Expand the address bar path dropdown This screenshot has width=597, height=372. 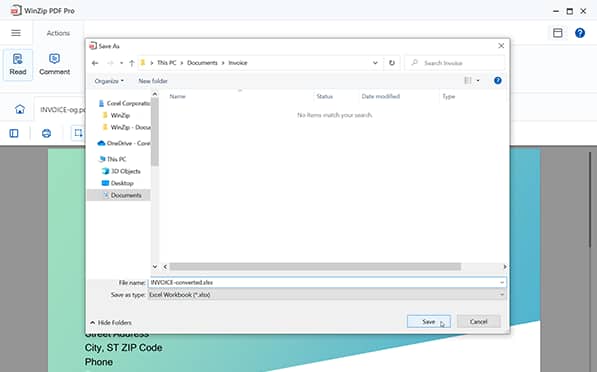tap(375, 63)
